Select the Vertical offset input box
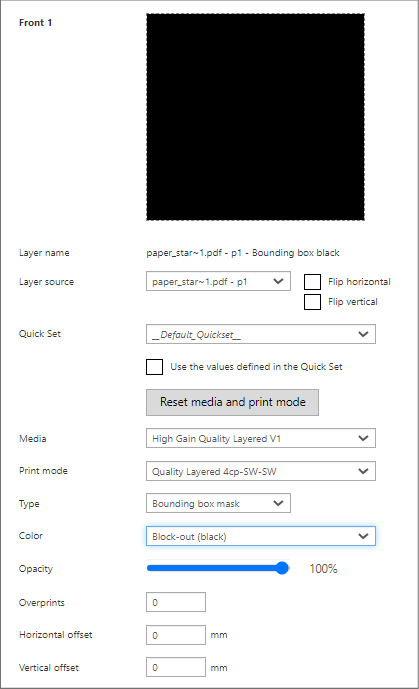Screen dimensions: 419x689 [176, 667]
